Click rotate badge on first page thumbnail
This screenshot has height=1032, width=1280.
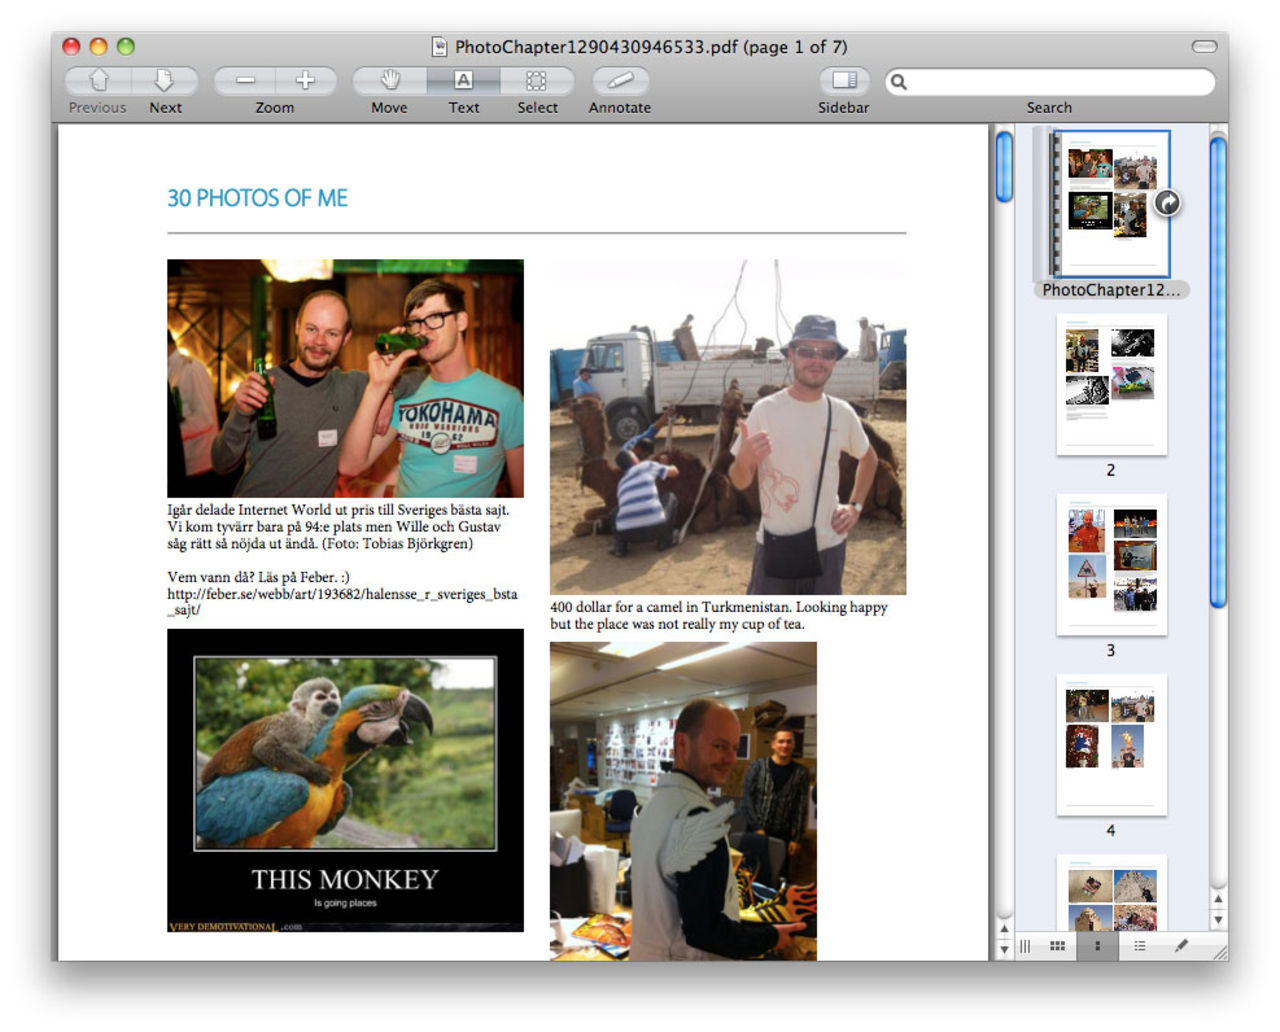click(x=1167, y=203)
